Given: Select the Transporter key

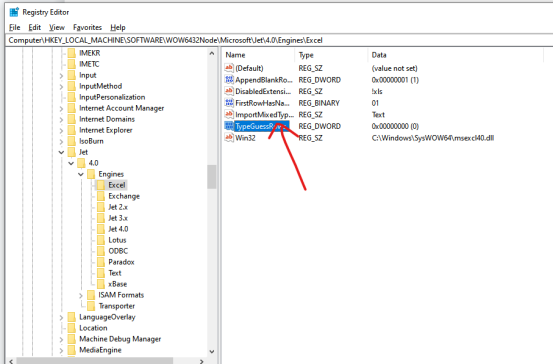Looking at the screenshot, I should 117,306.
